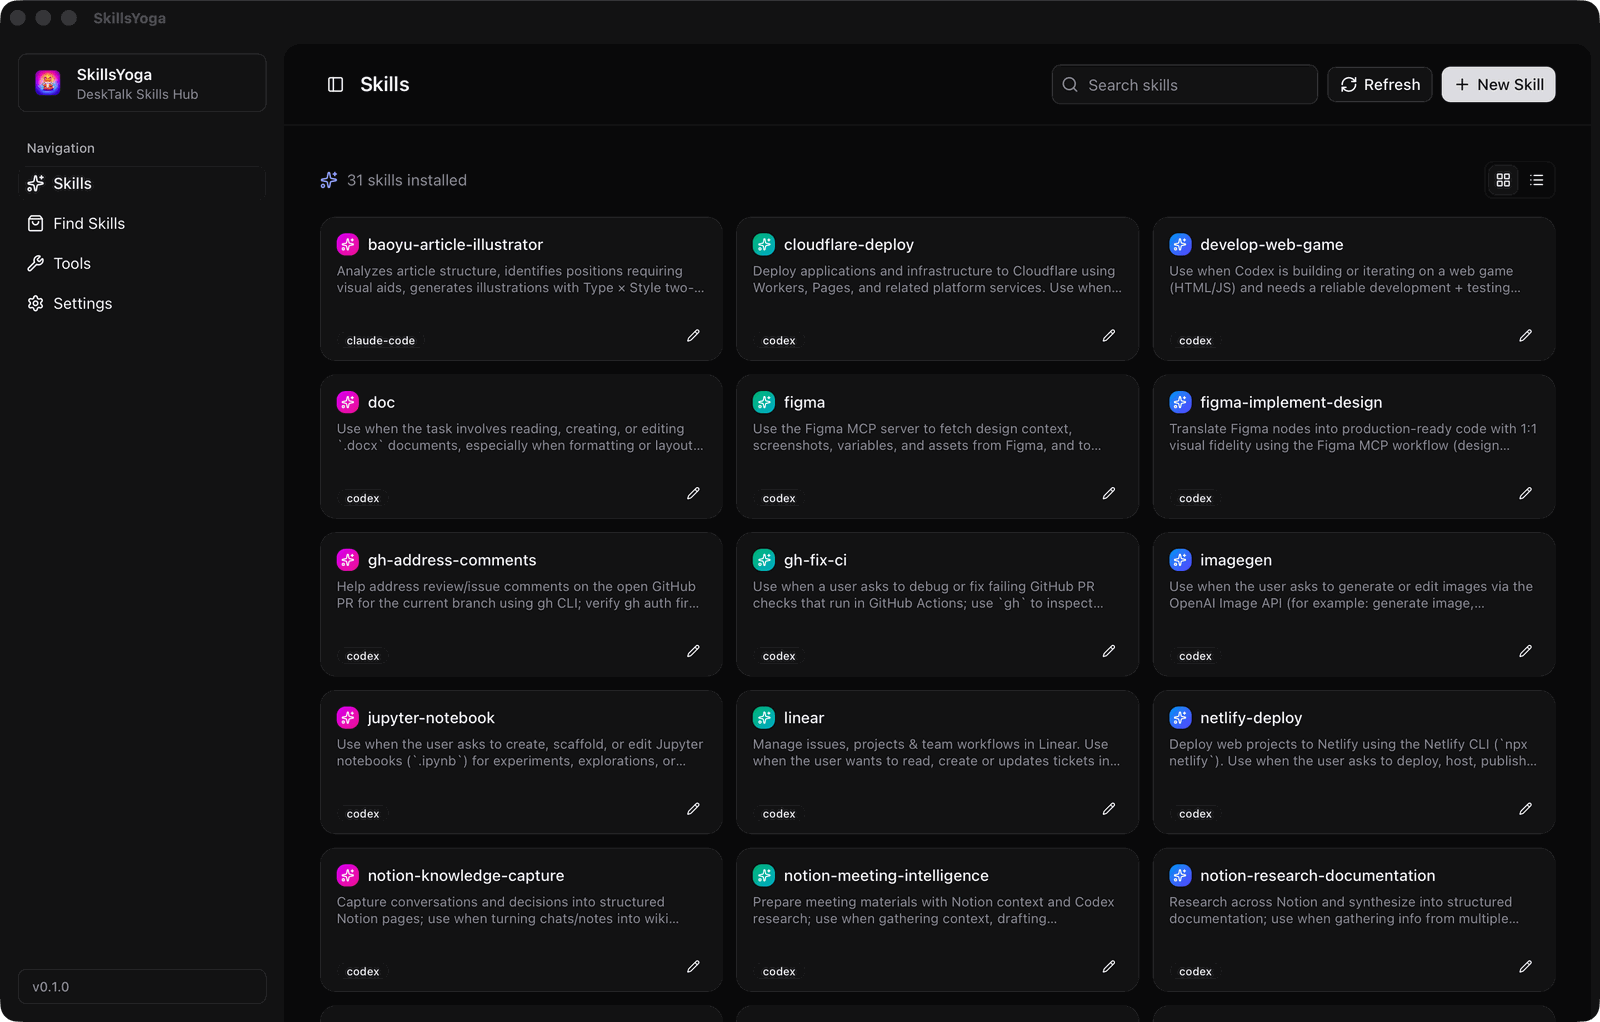
Task: Click the codex tag on doc skill
Action: [363, 499]
